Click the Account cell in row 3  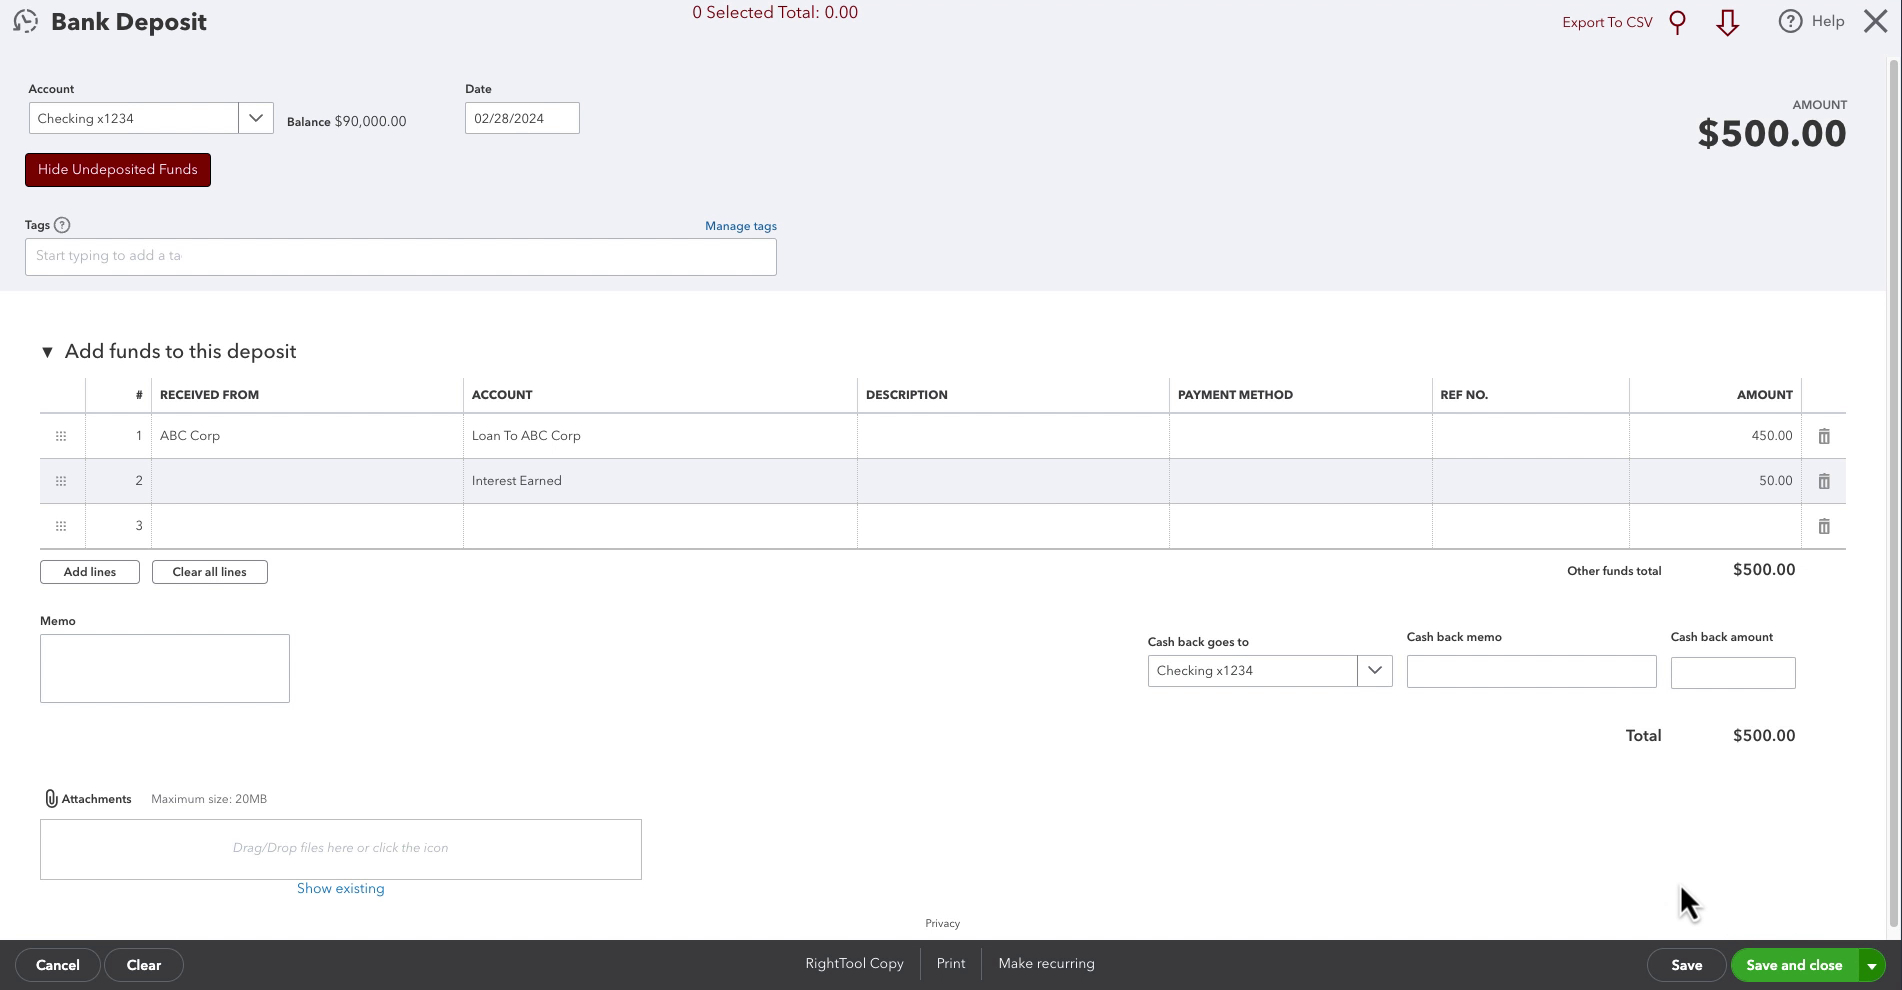660,526
